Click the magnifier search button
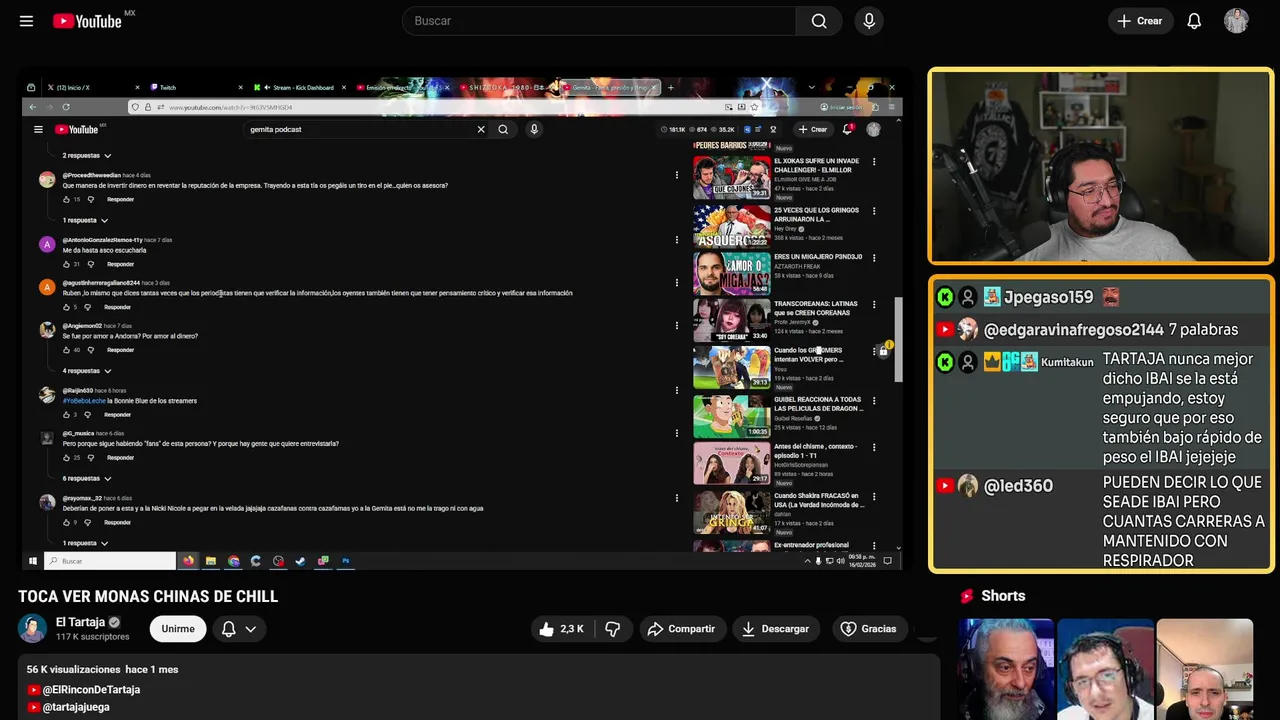The width and height of the screenshot is (1280, 720). (x=819, y=21)
